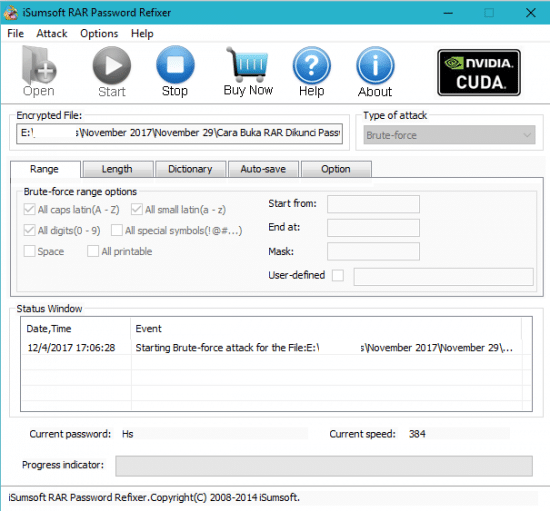The height and width of the screenshot is (511, 550).
Task: Click the NVIDIA CUDA badge
Action: 479,73
